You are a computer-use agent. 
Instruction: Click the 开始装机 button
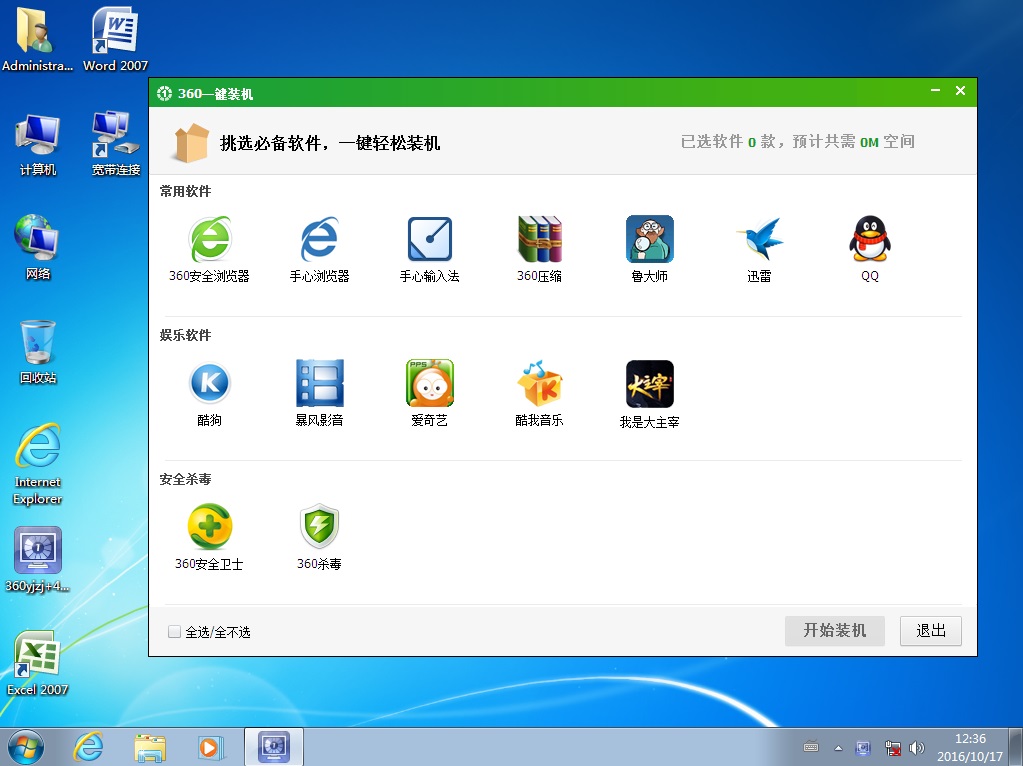(834, 631)
